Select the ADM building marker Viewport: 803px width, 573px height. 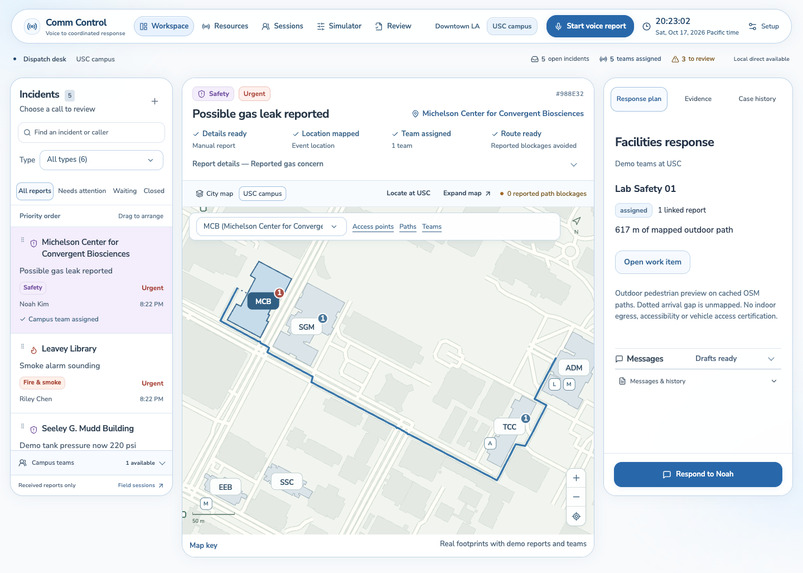(574, 368)
